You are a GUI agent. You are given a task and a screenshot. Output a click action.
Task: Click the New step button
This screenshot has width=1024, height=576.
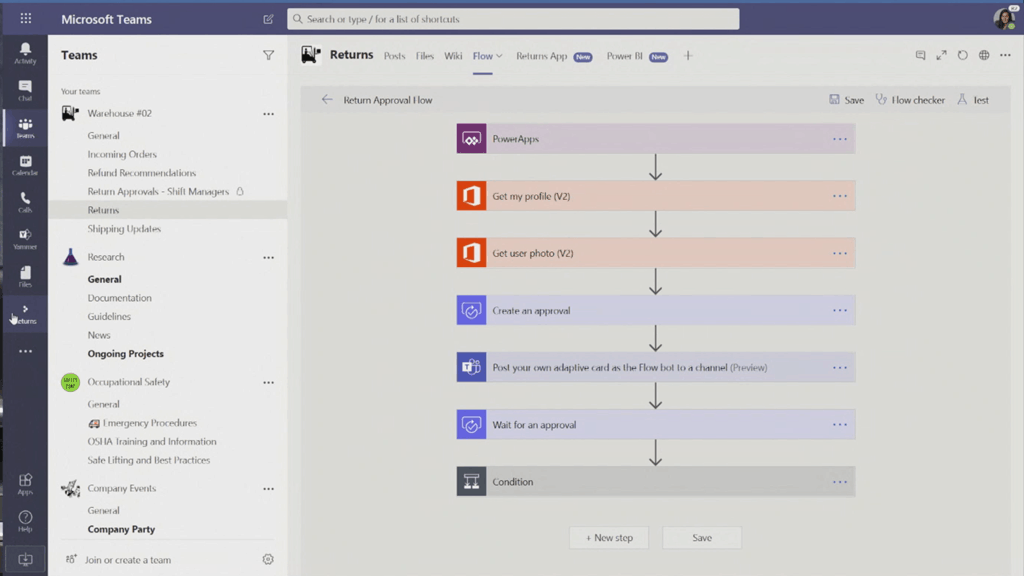[x=609, y=538]
